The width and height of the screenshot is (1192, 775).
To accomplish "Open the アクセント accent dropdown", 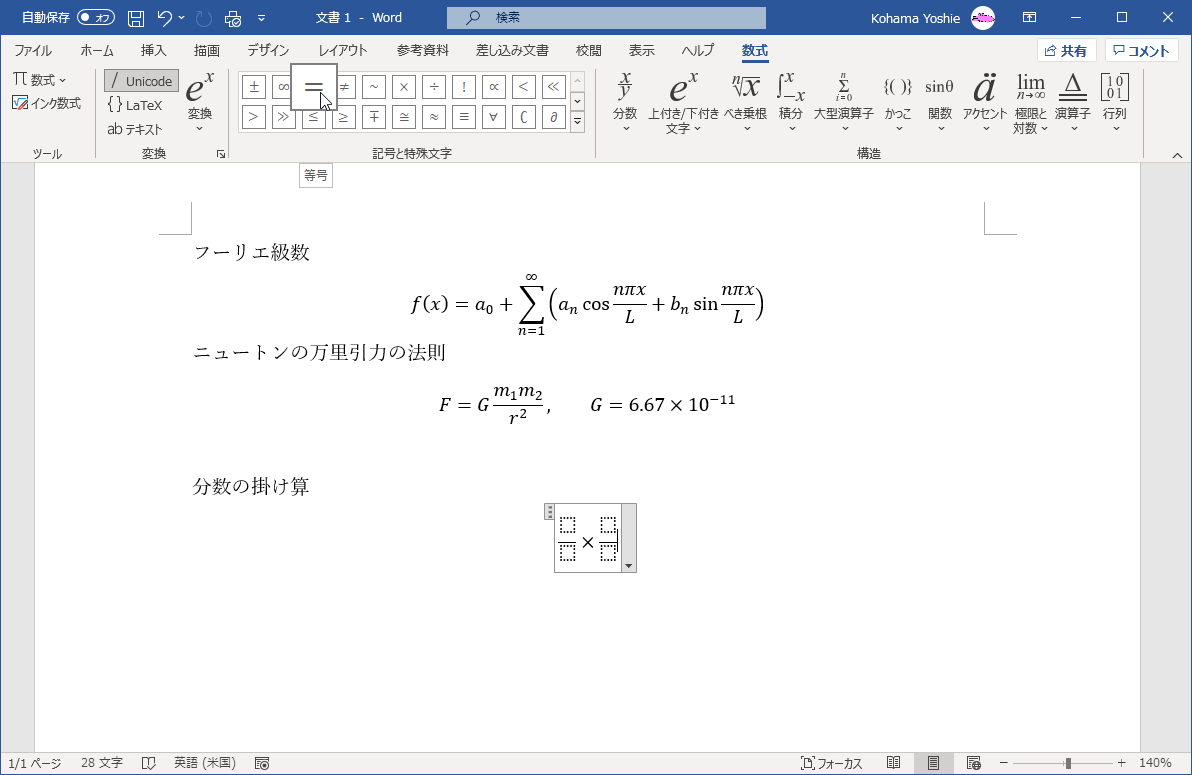I will click(985, 103).
